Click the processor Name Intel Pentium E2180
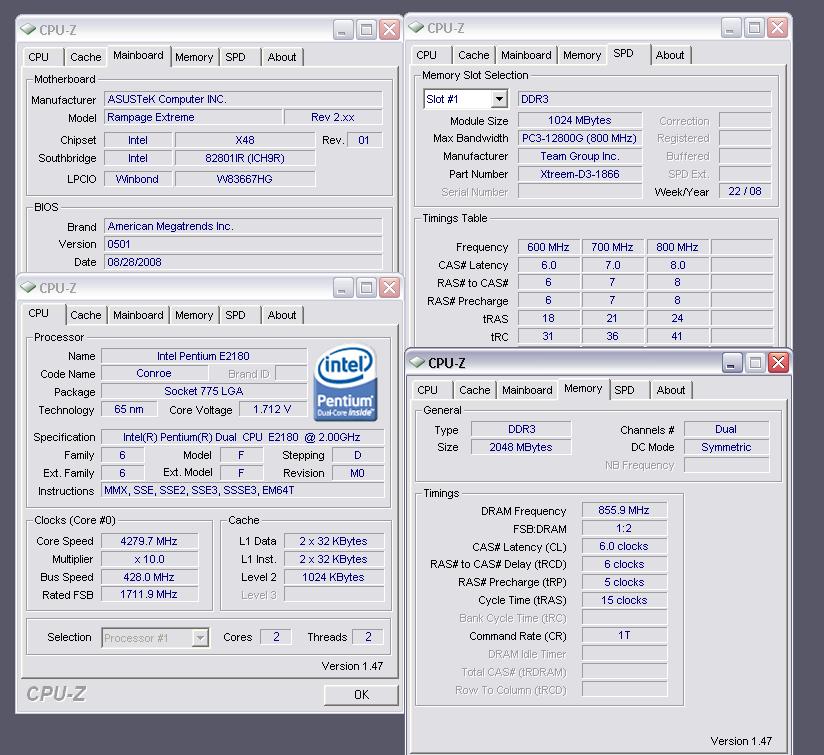This screenshot has width=824, height=755. coord(203,356)
